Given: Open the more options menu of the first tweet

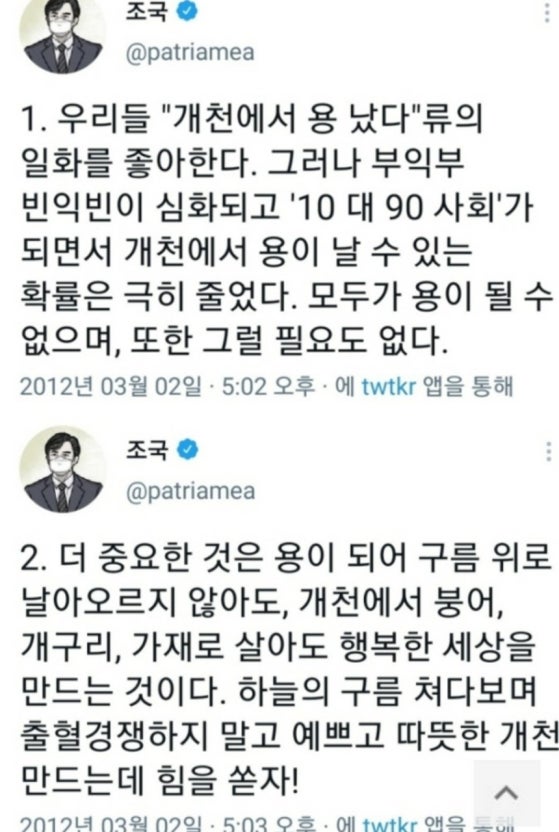Looking at the screenshot, I should click(547, 12).
